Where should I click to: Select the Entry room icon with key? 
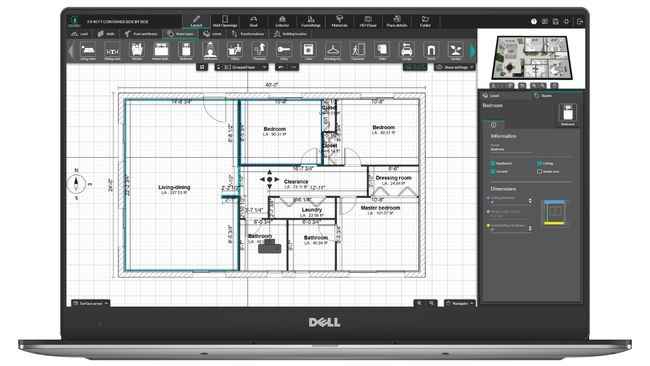(284, 51)
